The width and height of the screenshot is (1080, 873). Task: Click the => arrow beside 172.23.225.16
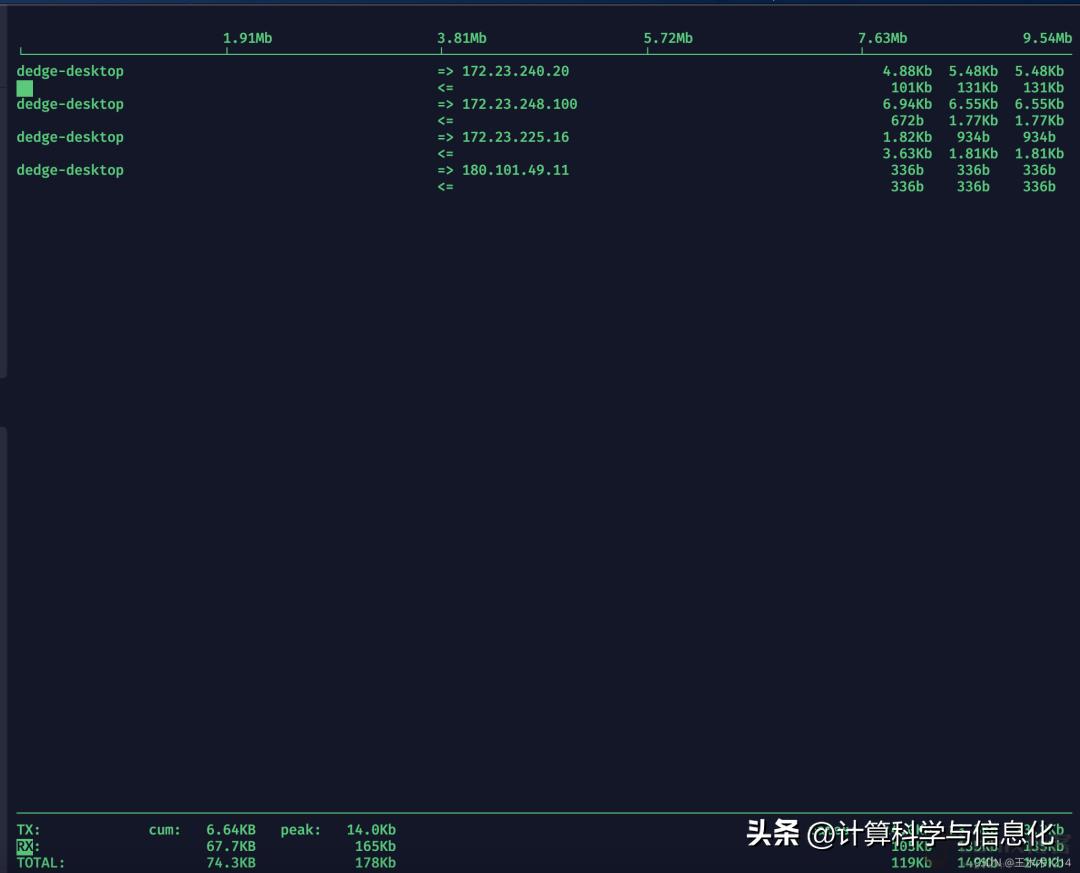(444, 137)
